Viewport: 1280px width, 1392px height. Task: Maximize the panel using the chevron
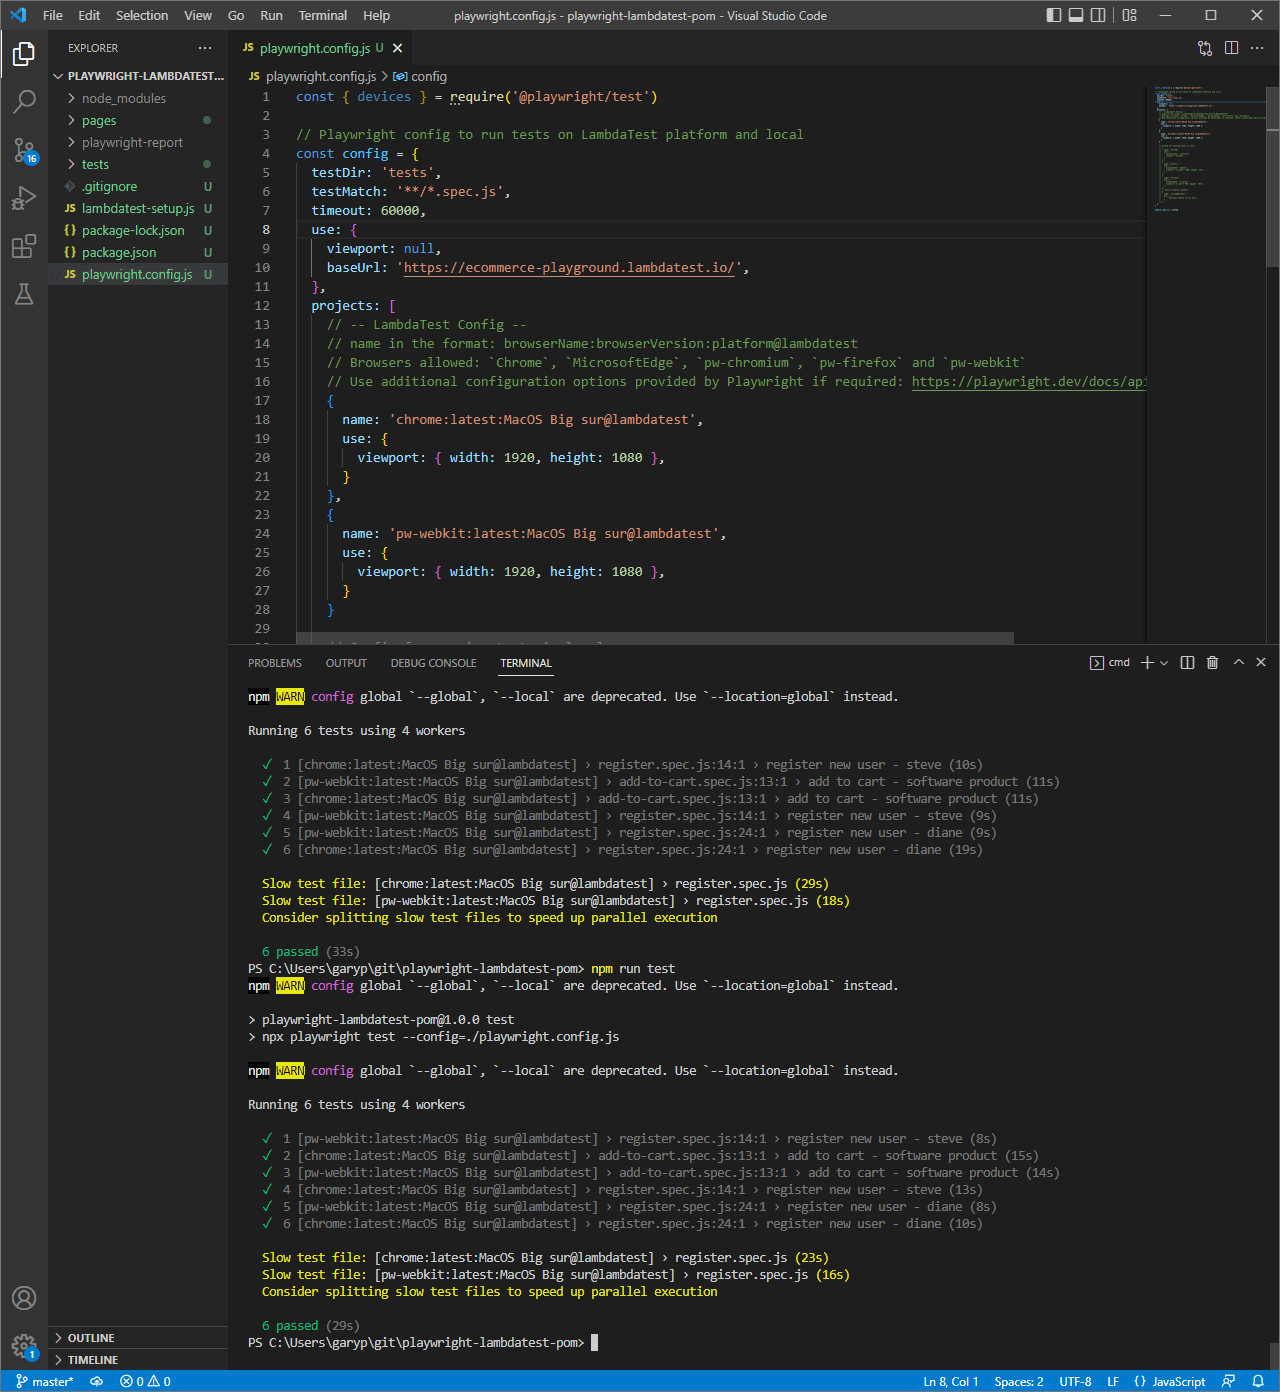pos(1238,662)
